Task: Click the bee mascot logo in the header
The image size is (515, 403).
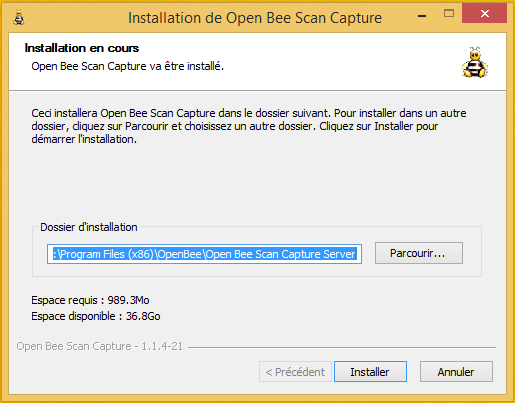Action: (475, 62)
